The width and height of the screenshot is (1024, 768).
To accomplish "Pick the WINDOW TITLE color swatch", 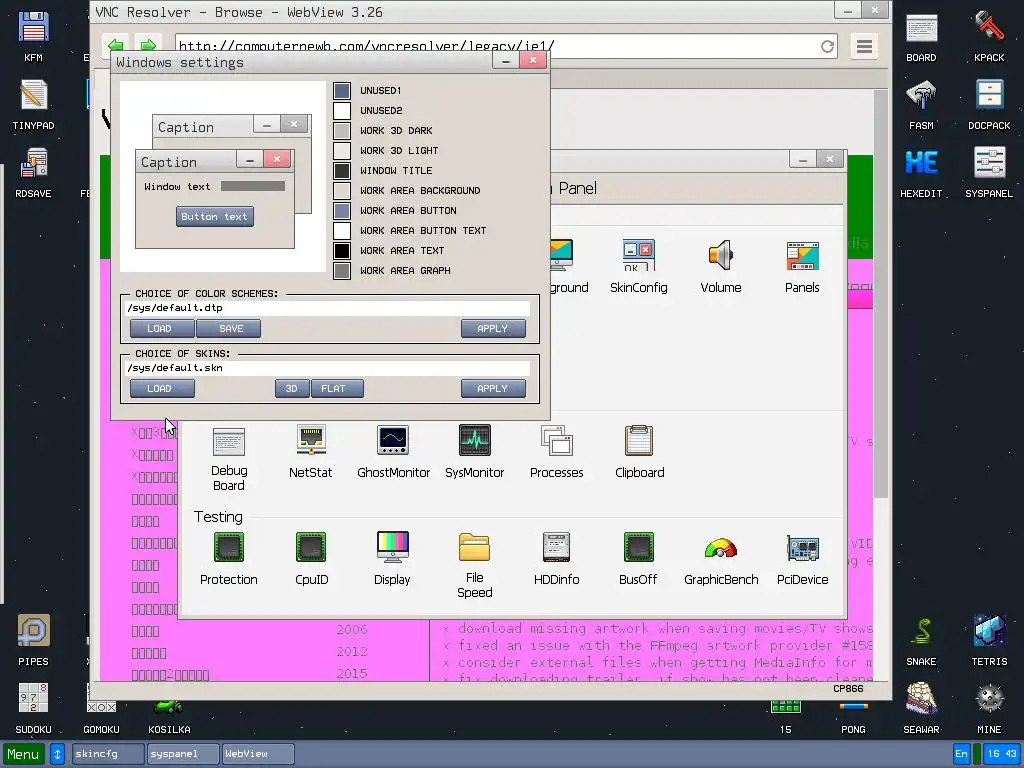I will pyautogui.click(x=342, y=170).
